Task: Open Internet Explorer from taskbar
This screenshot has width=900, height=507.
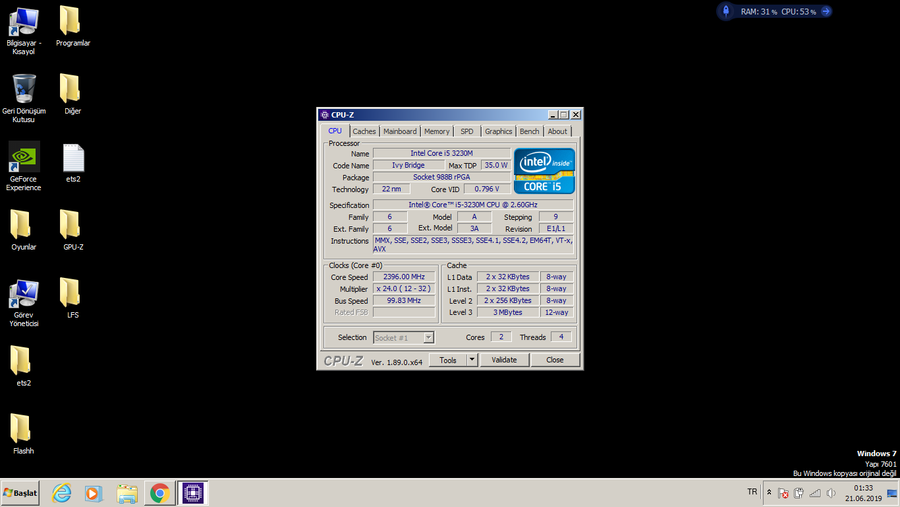Action: pyautogui.click(x=61, y=493)
